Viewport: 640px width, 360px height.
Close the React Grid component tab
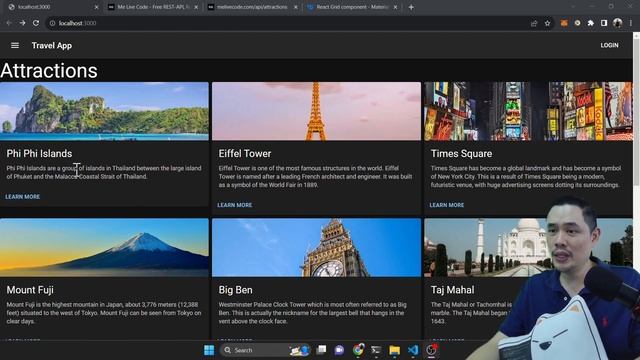pyautogui.click(x=395, y=7)
